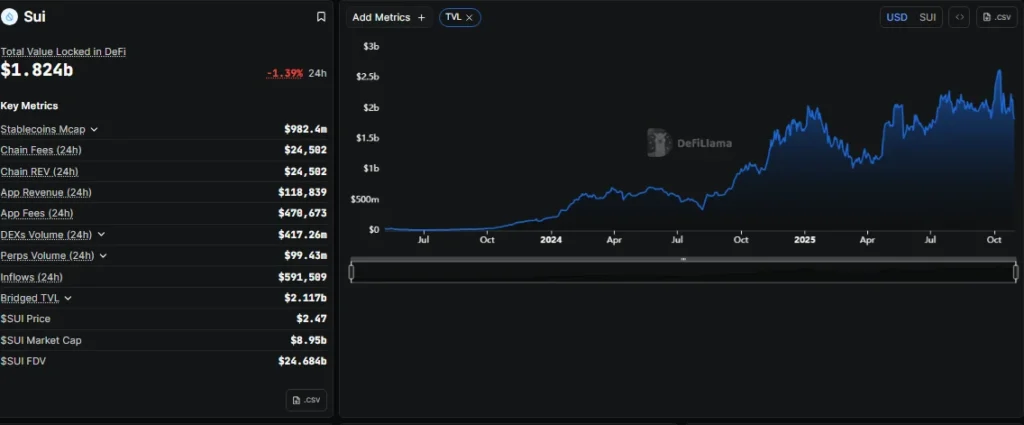Expand Stablecoins Mcap details
The image size is (1024, 425).
coord(94,129)
